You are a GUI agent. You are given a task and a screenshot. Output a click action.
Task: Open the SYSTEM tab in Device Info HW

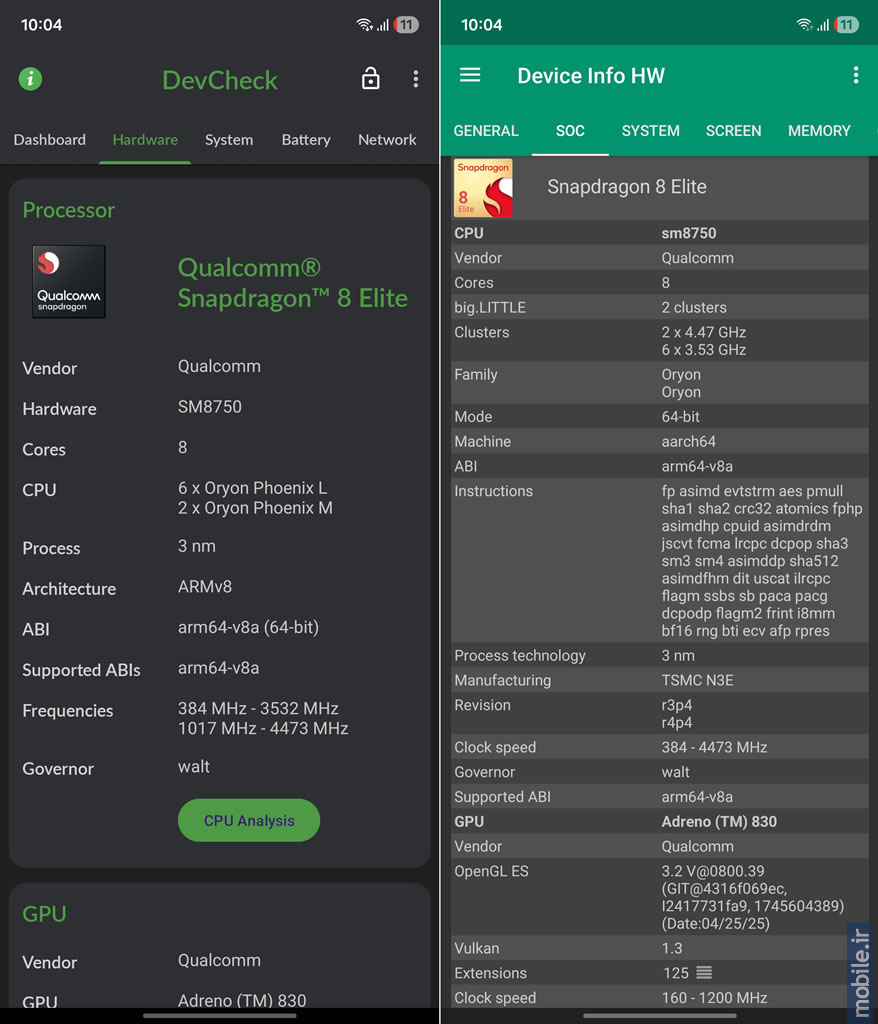651,131
